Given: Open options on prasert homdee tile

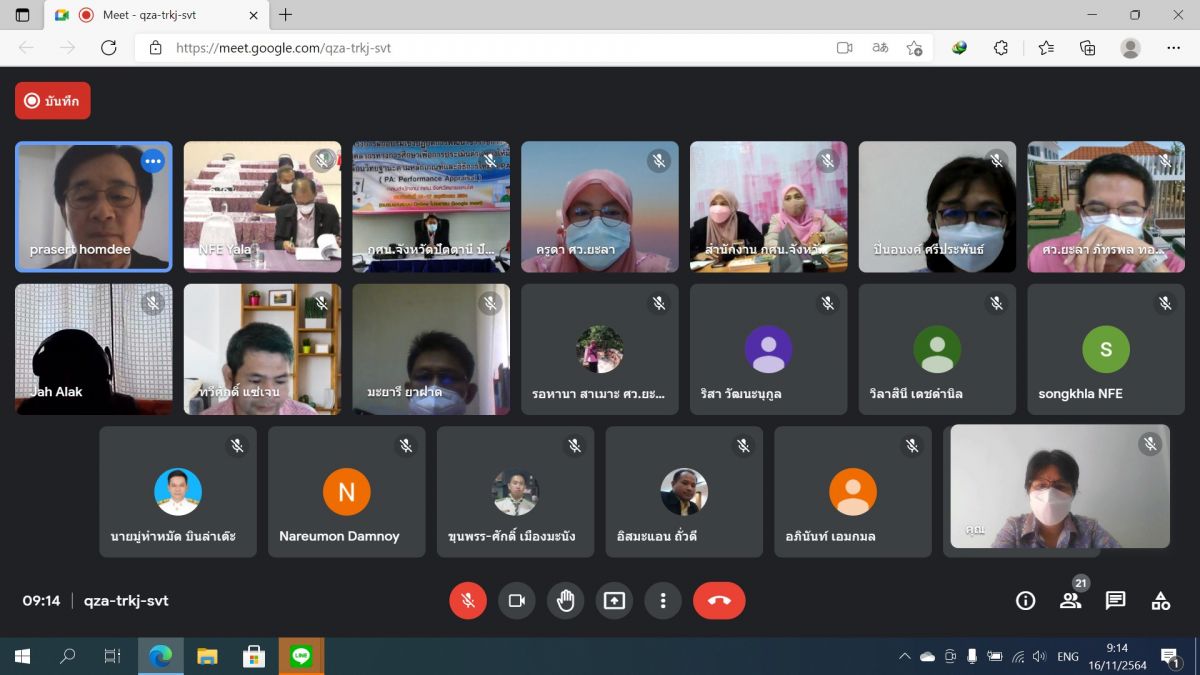Looking at the screenshot, I should pos(152,160).
